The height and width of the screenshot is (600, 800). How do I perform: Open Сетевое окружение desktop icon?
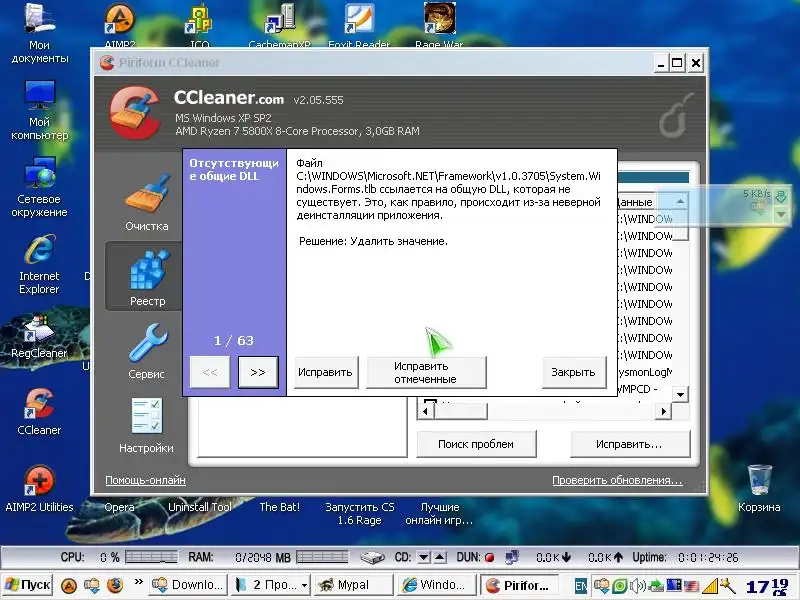(x=40, y=187)
